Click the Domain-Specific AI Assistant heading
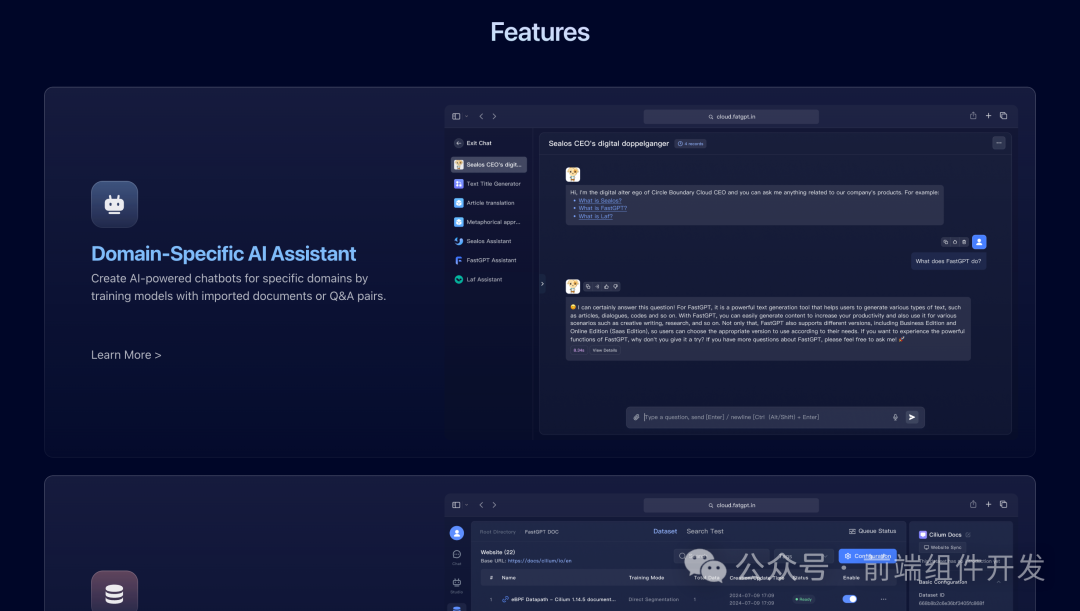Image resolution: width=1080 pixels, height=611 pixels. [223, 253]
